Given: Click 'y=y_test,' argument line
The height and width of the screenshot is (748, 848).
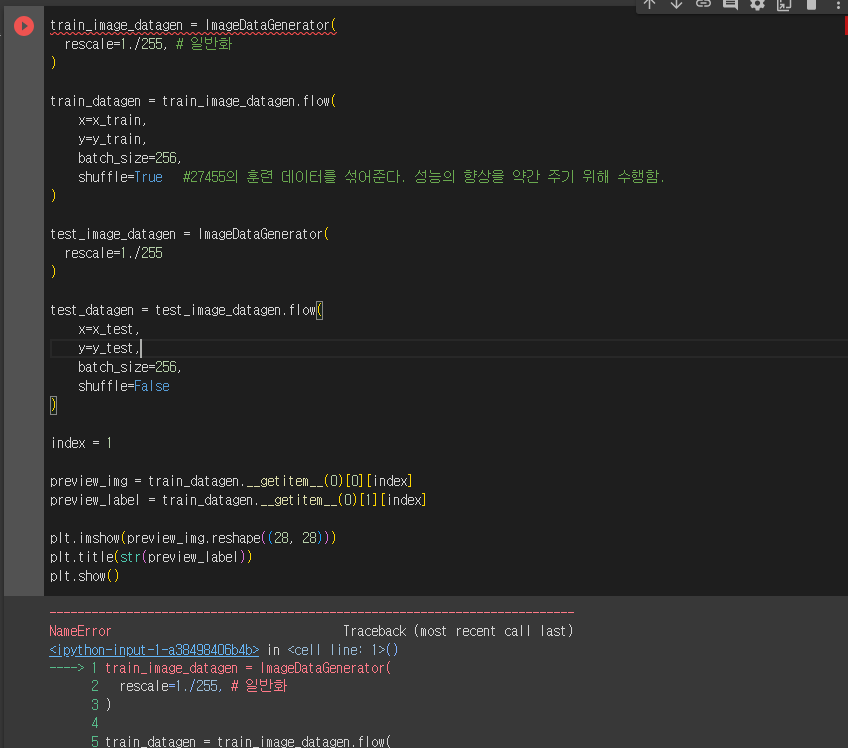Looking at the screenshot, I should tap(109, 348).
